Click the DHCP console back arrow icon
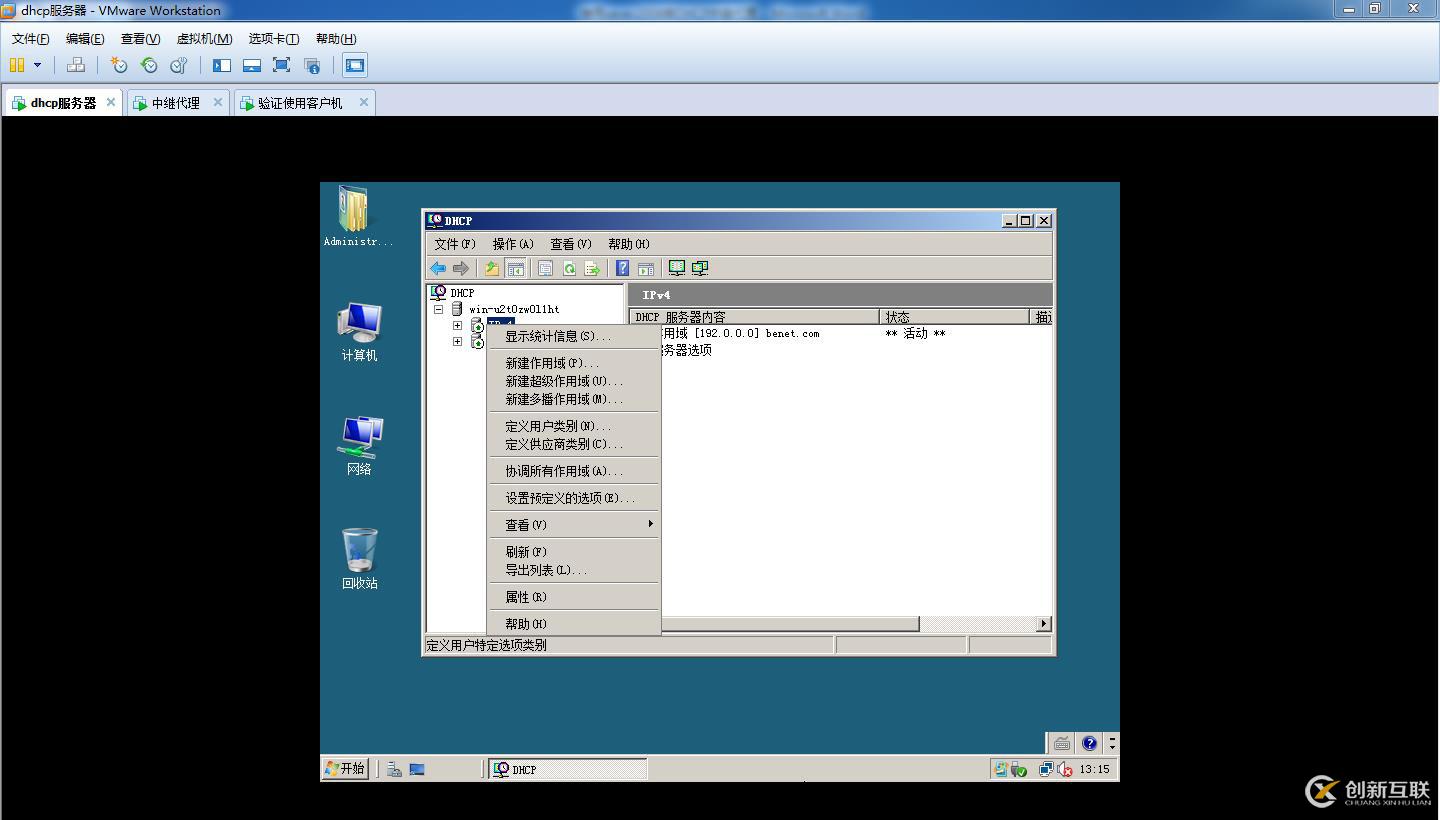 click(x=438, y=268)
